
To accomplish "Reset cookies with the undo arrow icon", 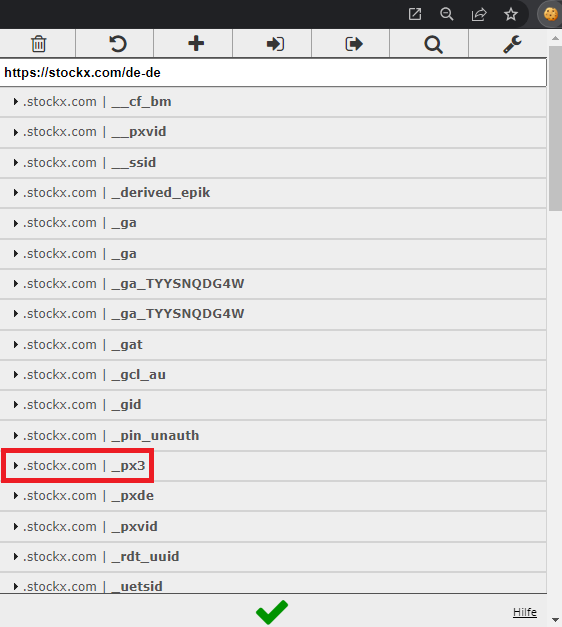I will (x=118, y=44).
